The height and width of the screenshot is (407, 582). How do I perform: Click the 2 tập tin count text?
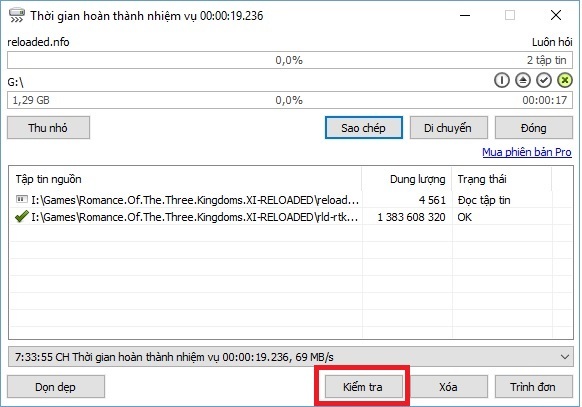pyautogui.click(x=547, y=60)
